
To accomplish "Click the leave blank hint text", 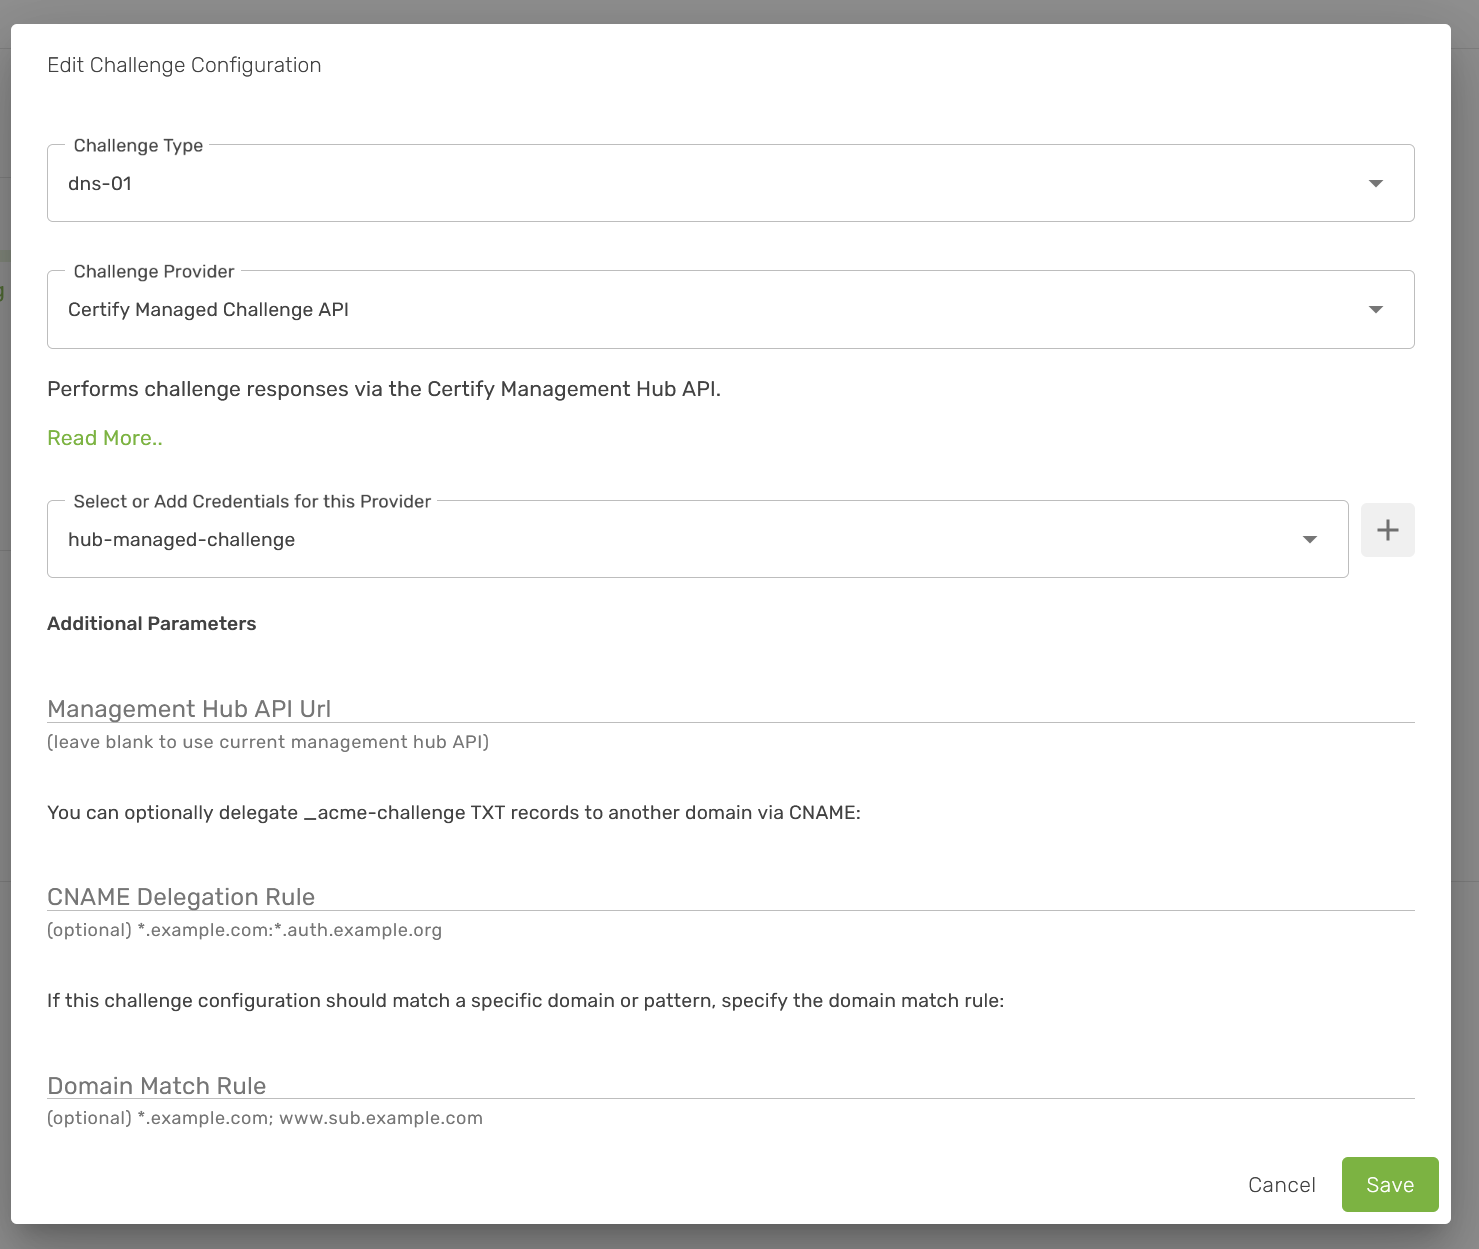I will point(268,742).
